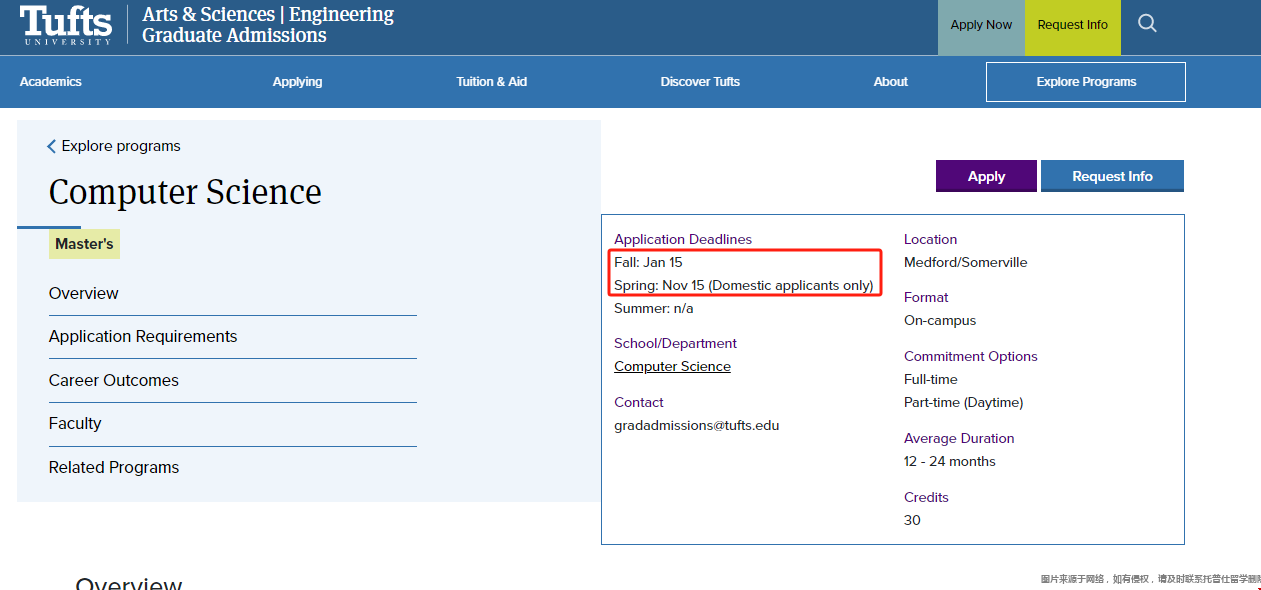This screenshot has width=1261, height=590.
Task: Click the Format label
Action: tap(926, 298)
